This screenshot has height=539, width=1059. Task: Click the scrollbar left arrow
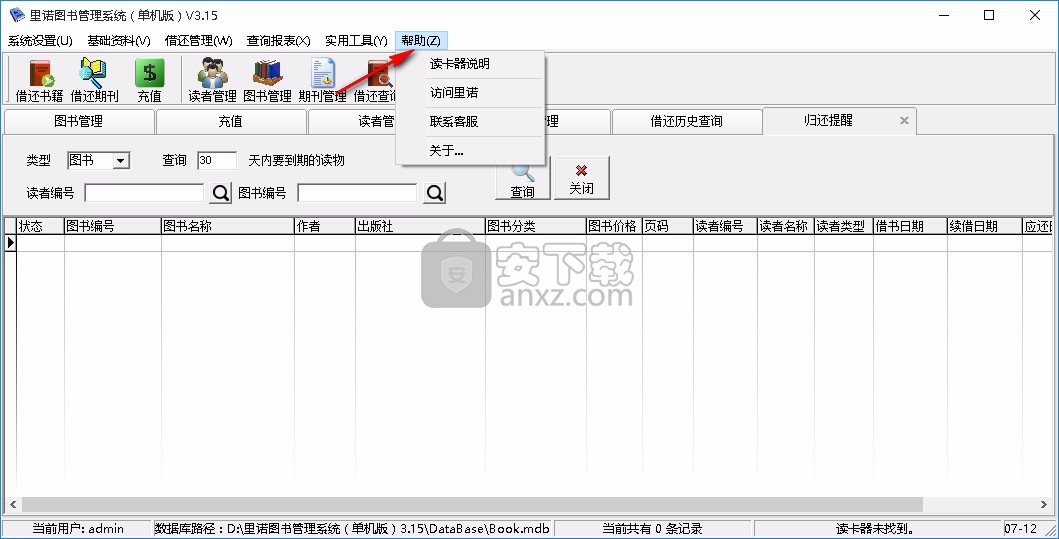(x=12, y=505)
